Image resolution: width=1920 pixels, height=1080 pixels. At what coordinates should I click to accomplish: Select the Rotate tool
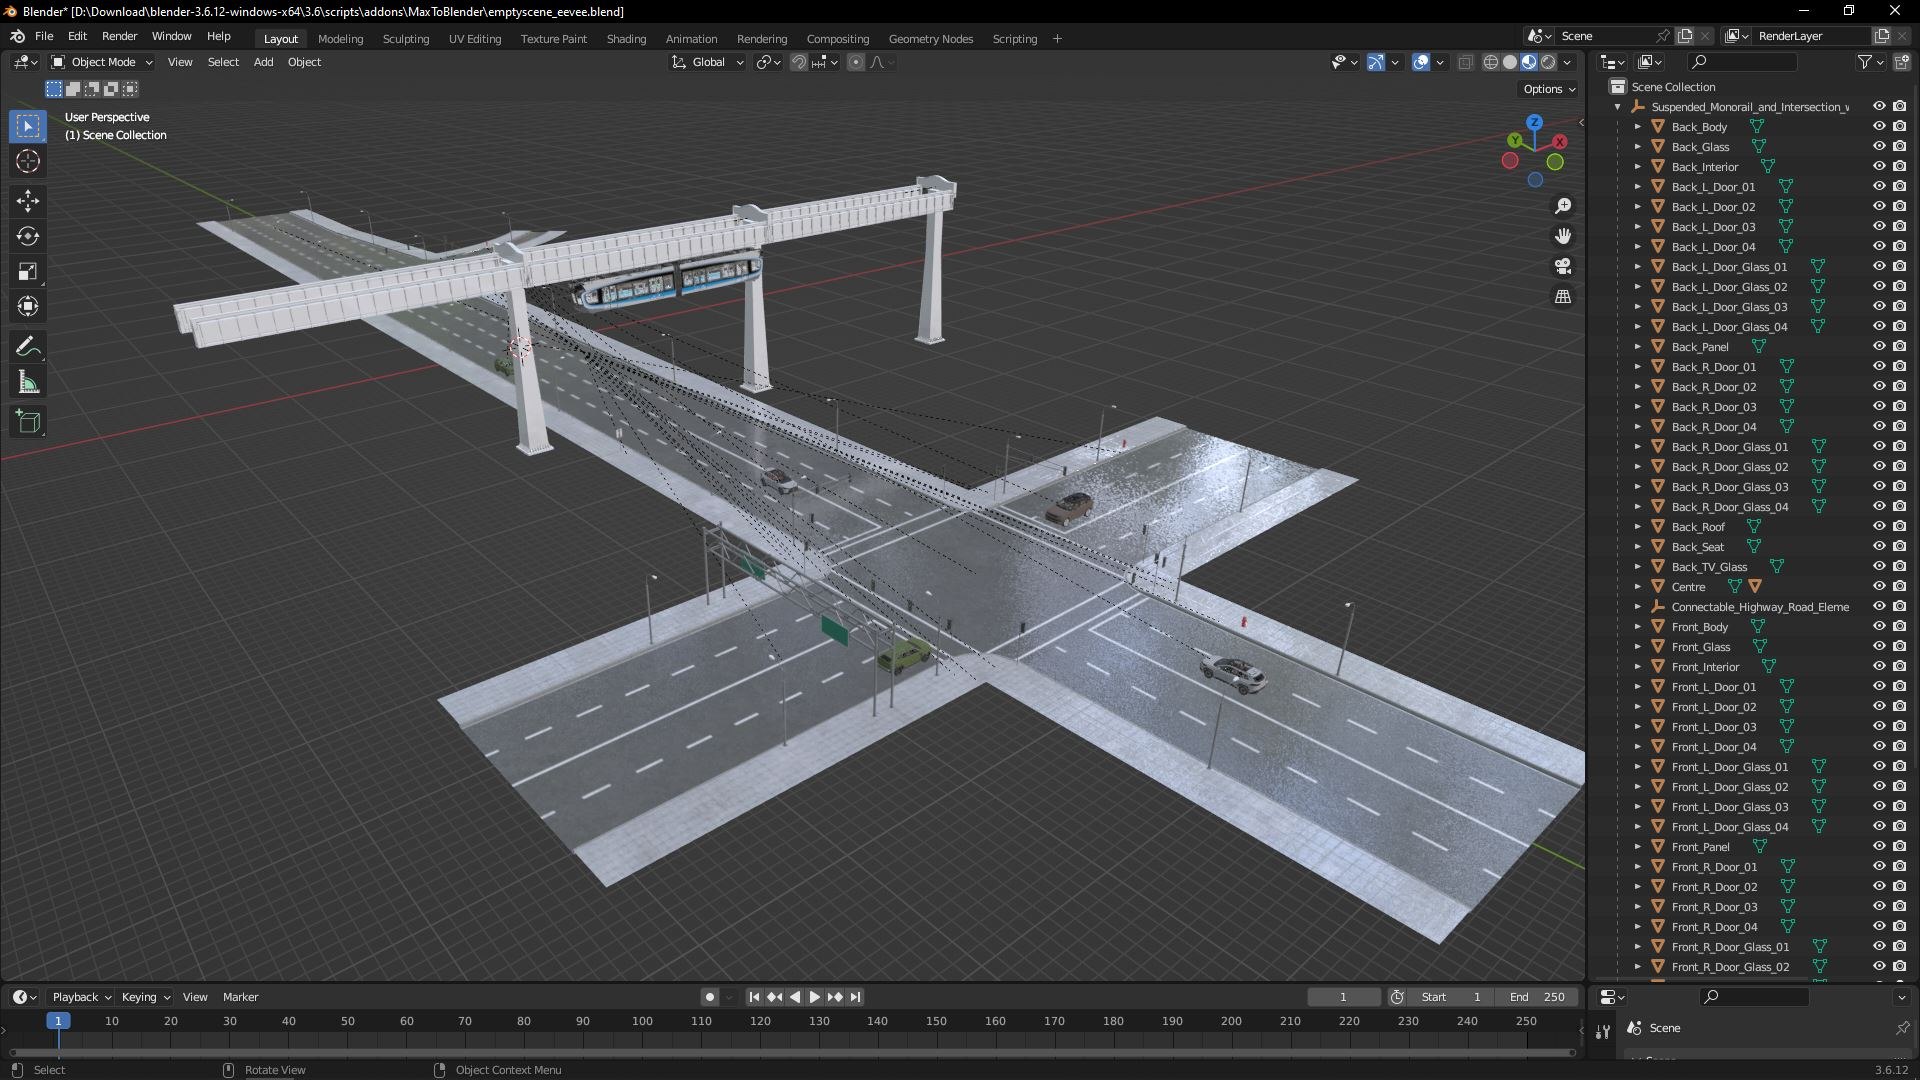click(x=28, y=236)
